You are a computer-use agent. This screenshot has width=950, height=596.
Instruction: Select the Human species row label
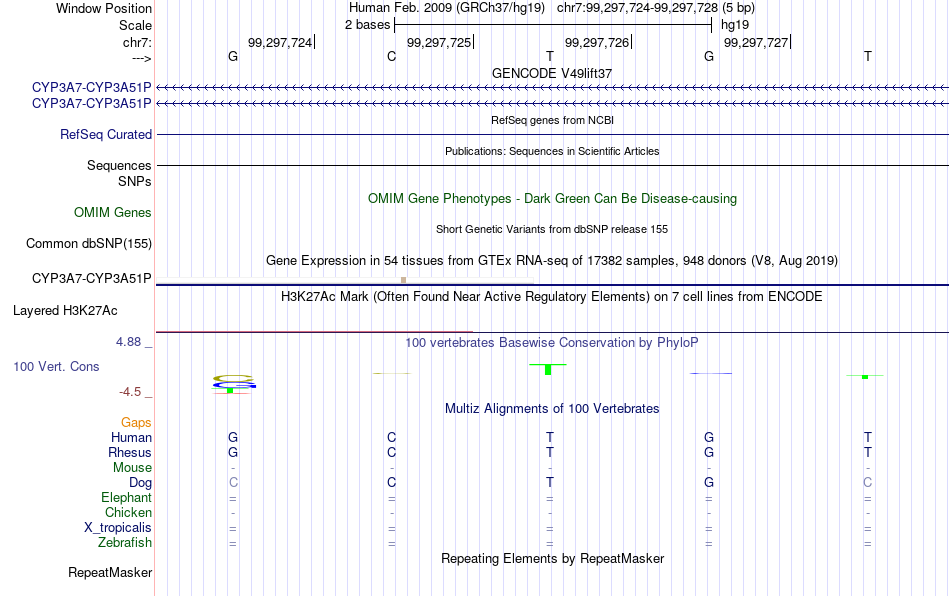coord(131,437)
